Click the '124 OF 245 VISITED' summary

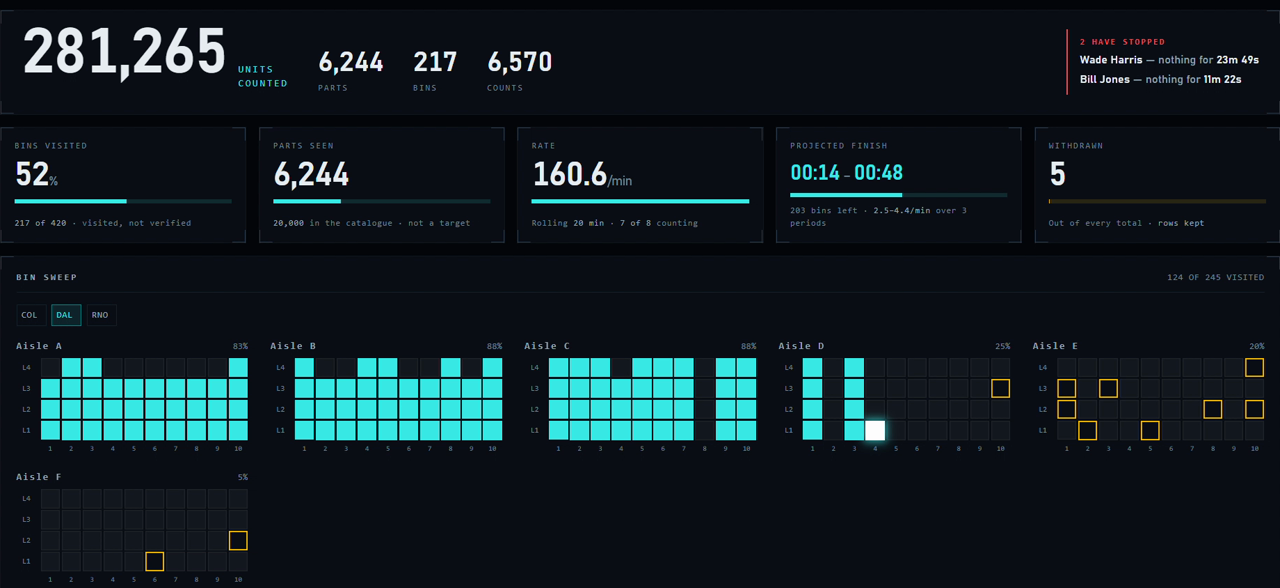1215,277
